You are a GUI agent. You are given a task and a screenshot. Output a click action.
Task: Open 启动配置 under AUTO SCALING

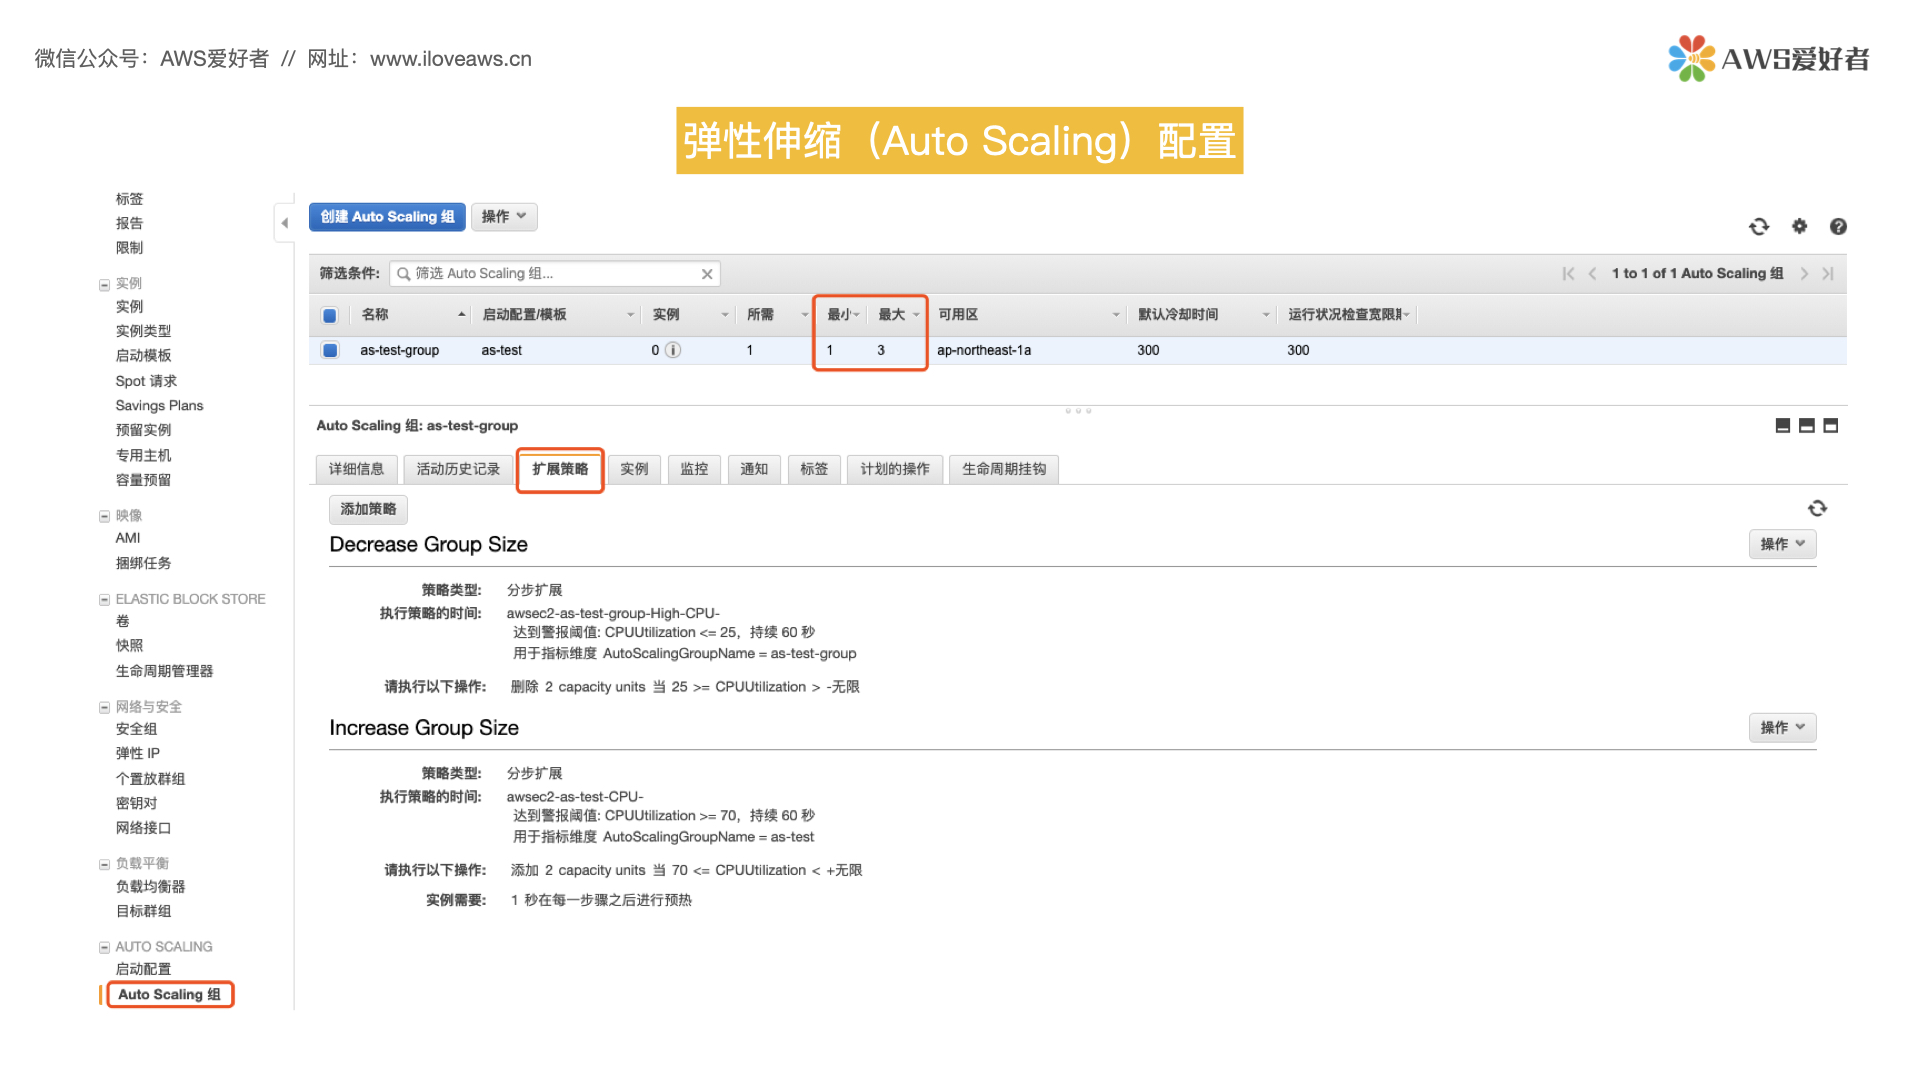coord(143,969)
